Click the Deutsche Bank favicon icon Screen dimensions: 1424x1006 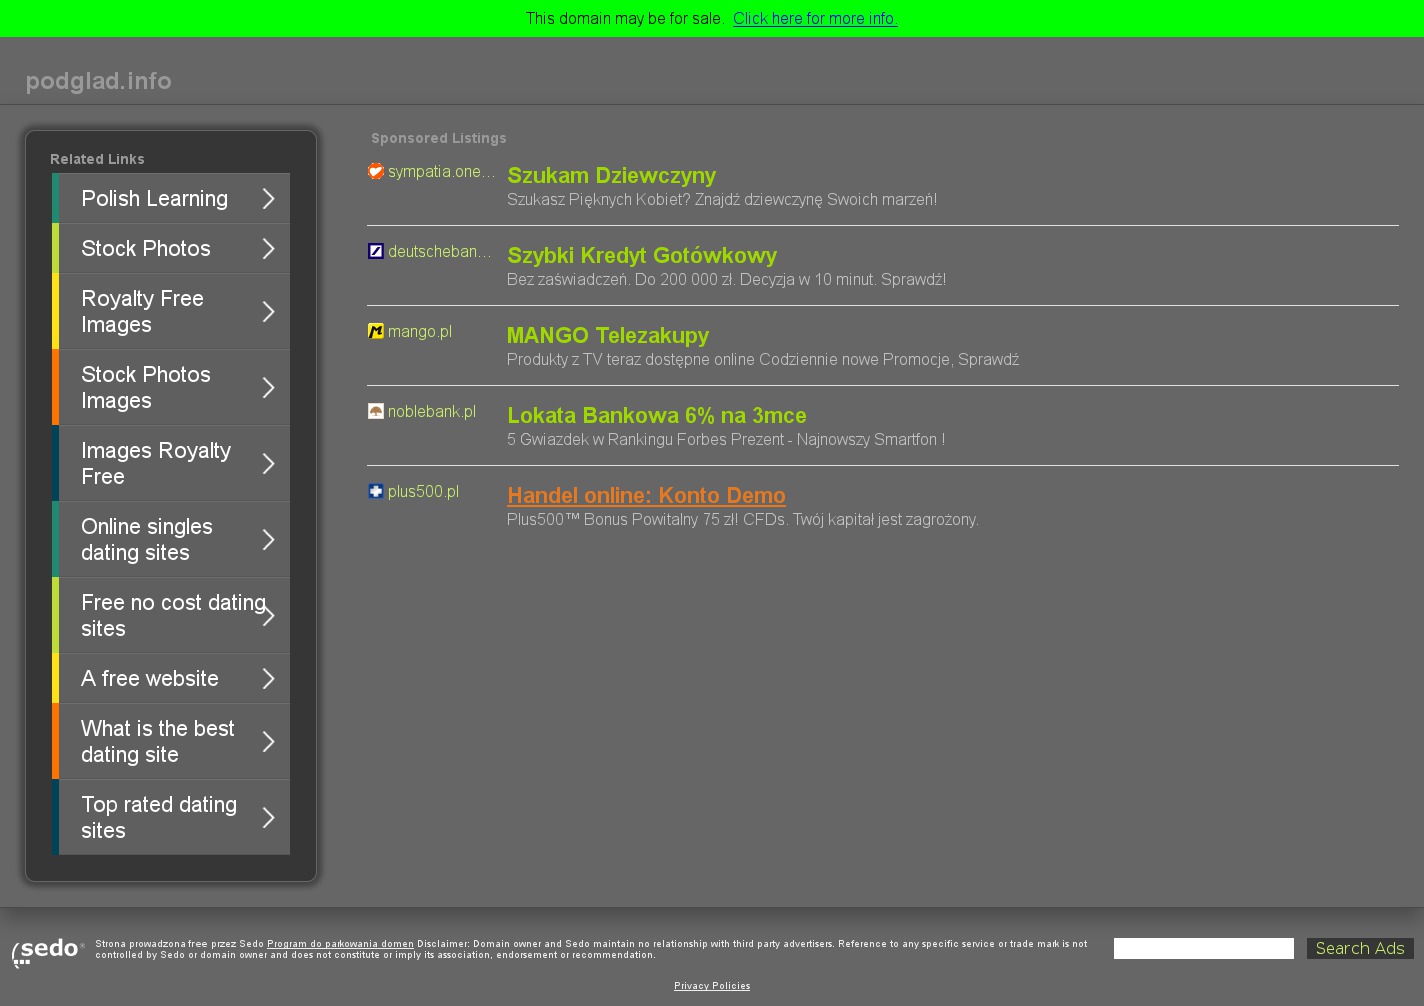click(x=376, y=251)
